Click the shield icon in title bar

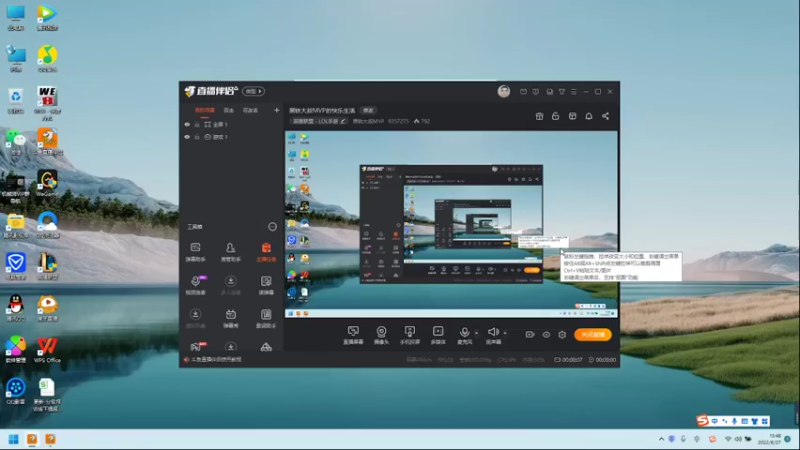click(x=536, y=92)
